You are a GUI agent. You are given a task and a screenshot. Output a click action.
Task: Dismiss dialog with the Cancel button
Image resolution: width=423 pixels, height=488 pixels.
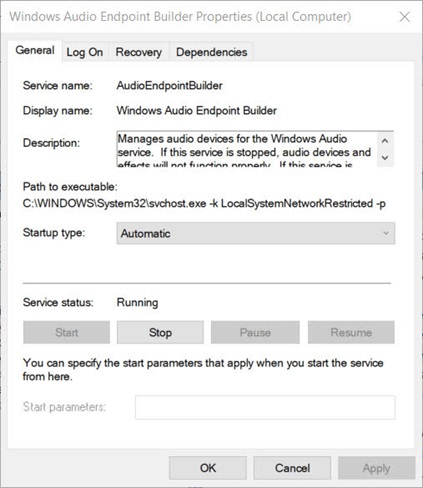point(292,468)
